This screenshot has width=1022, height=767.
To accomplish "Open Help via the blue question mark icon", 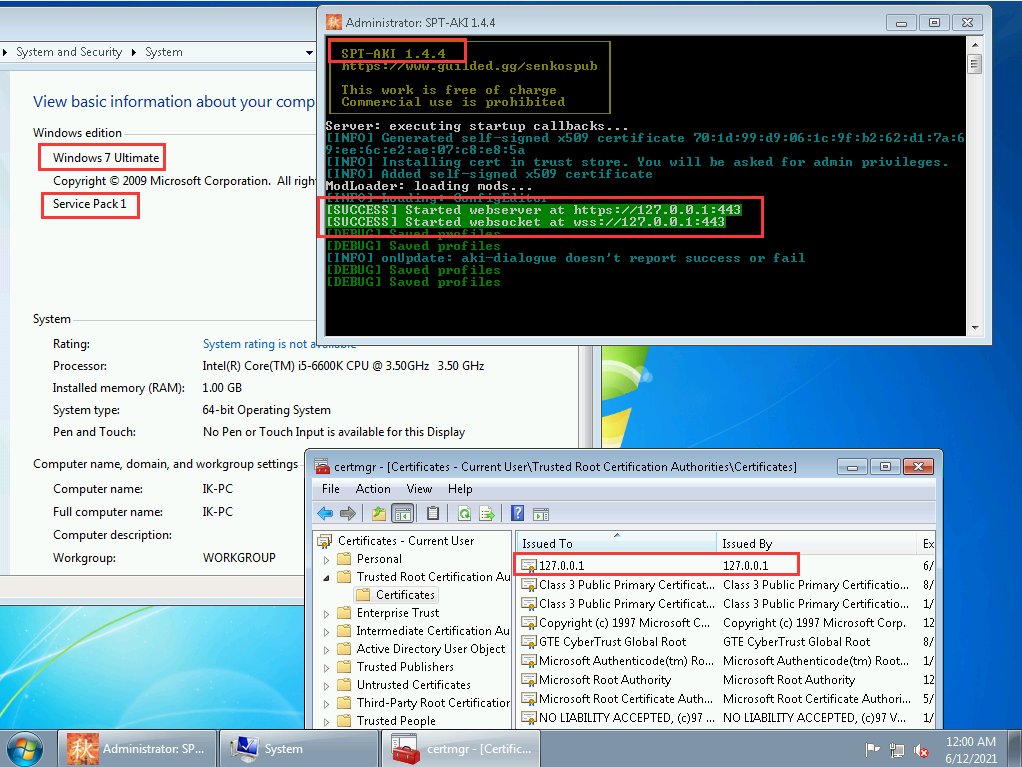I will [x=518, y=514].
